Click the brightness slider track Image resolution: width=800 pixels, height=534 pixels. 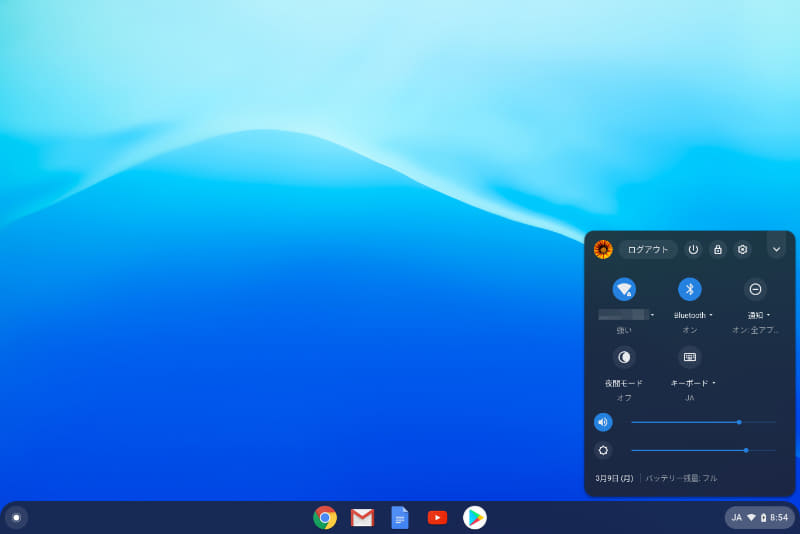click(704, 450)
